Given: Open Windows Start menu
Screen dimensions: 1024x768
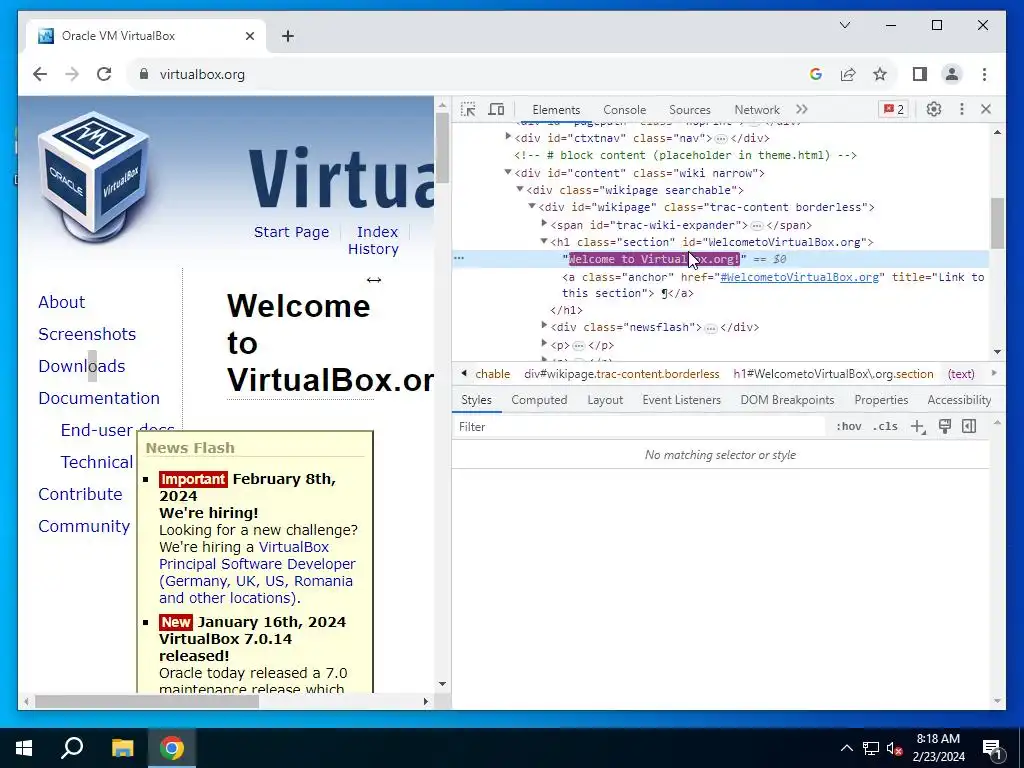Looking at the screenshot, I should [x=24, y=748].
